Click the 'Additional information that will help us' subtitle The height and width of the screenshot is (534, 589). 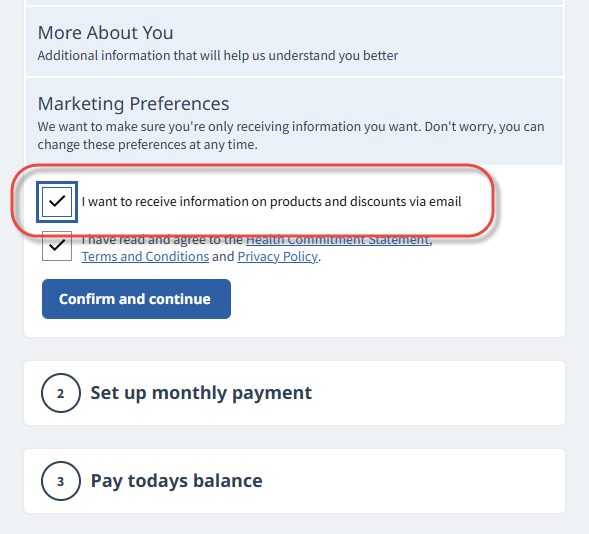point(218,56)
